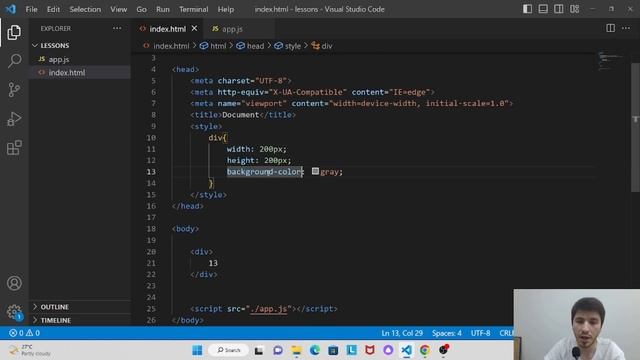Open the Edit menu
Image resolution: width=640 pixels, height=360 pixels.
point(53,9)
